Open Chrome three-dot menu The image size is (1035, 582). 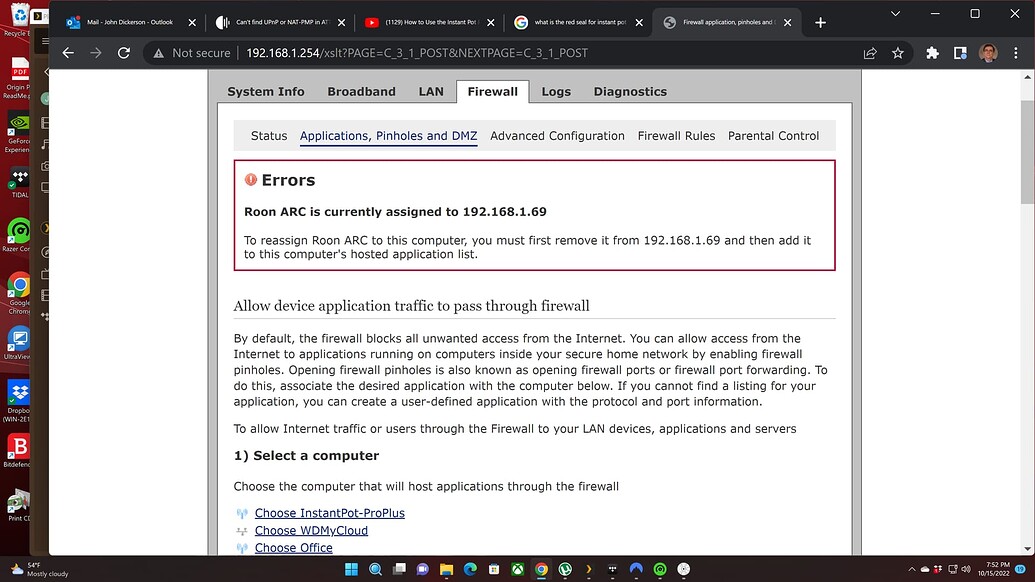[1016, 53]
